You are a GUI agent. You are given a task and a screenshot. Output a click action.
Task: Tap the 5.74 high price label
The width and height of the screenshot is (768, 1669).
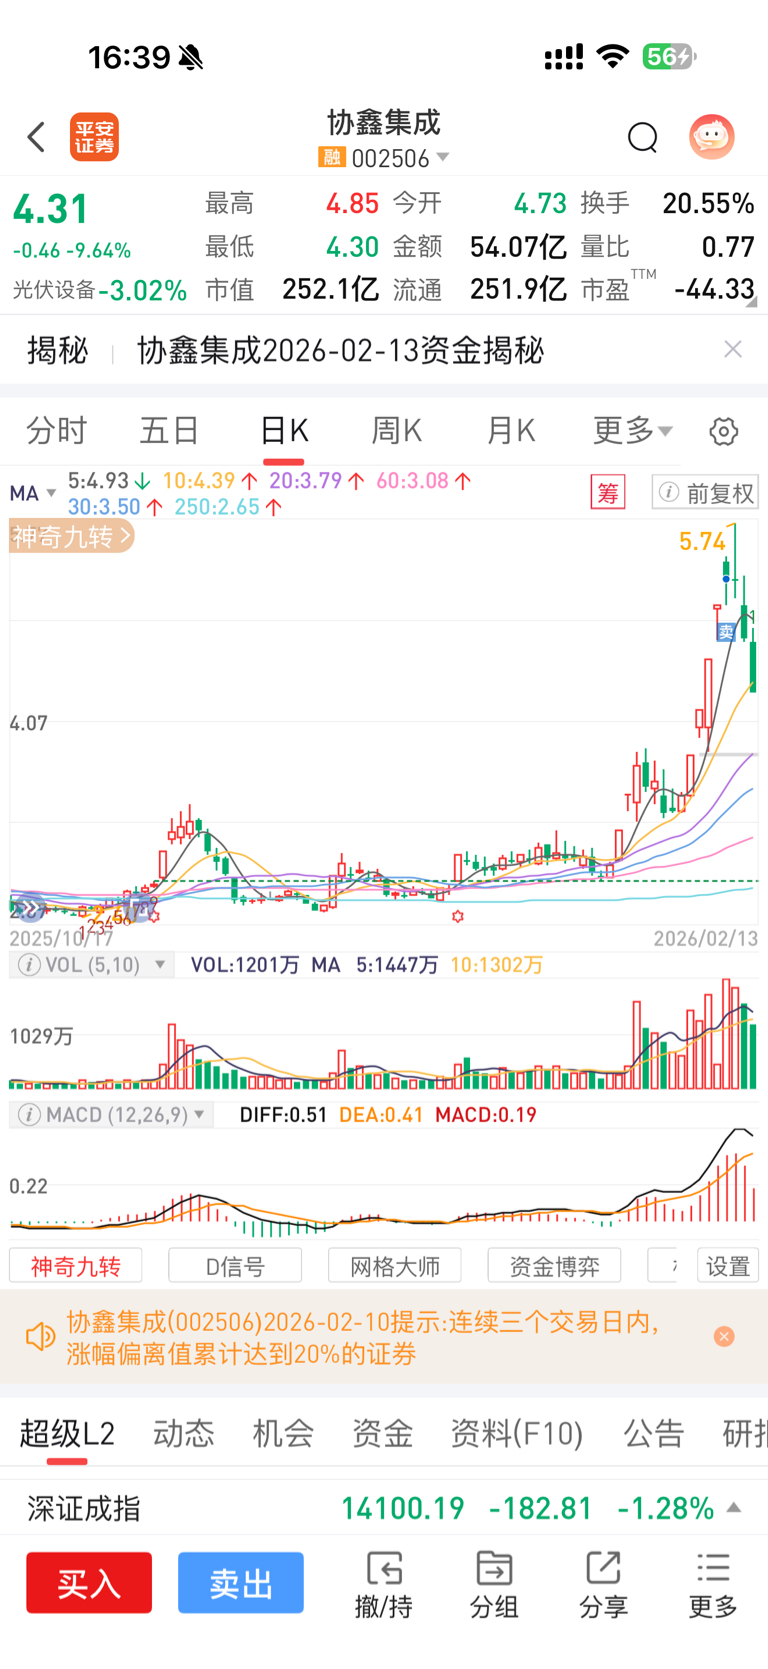click(702, 542)
